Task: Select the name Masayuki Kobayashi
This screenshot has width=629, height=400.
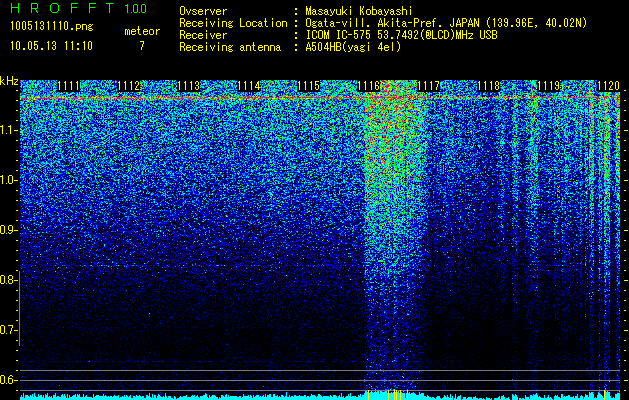Action: click(x=359, y=11)
